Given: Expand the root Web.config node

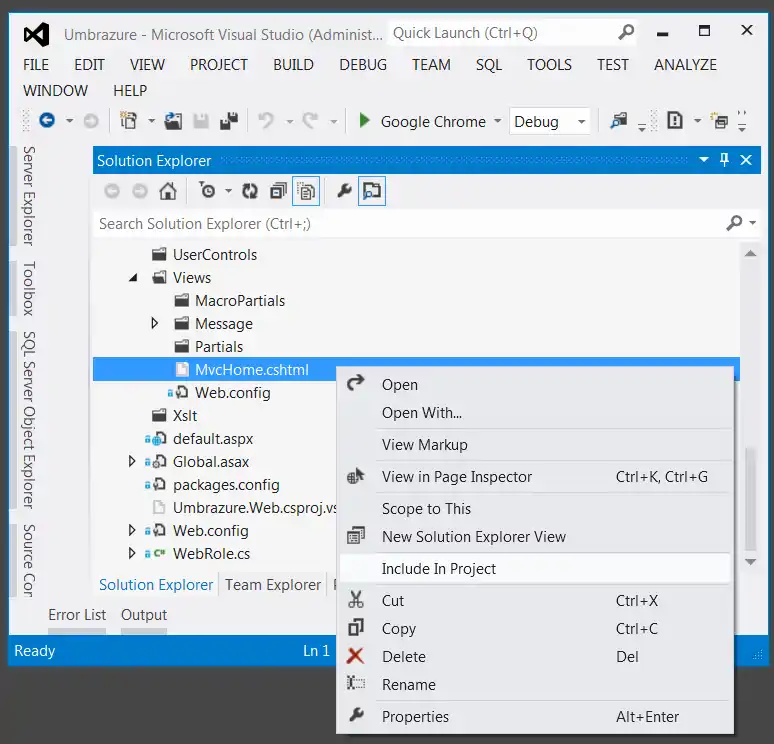Looking at the screenshot, I should coord(132,530).
